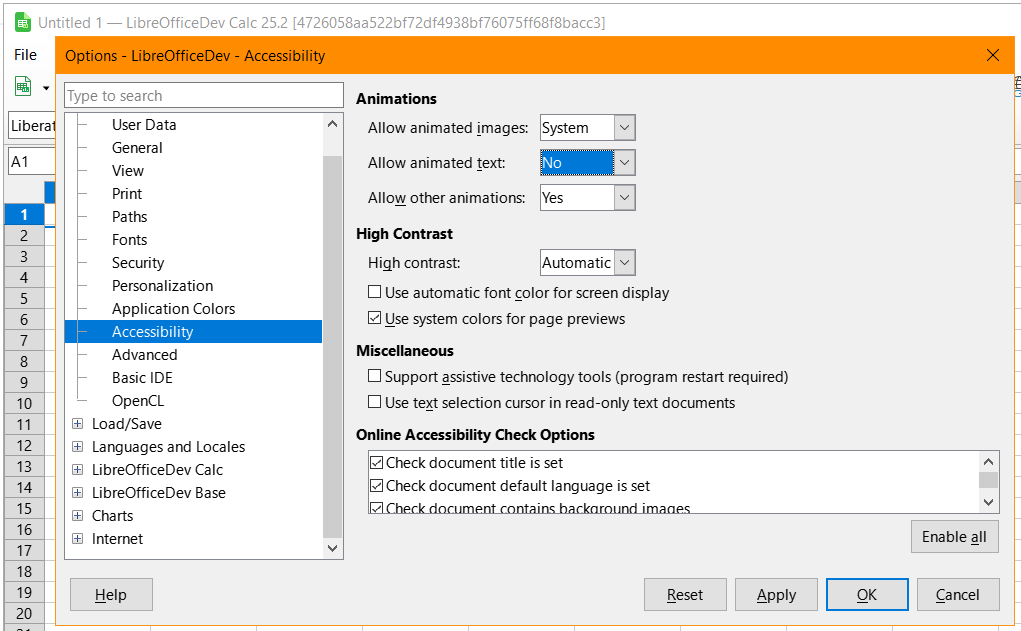Screen dimensions: 1021x631
Task: Select the Security options page
Action: [138, 262]
